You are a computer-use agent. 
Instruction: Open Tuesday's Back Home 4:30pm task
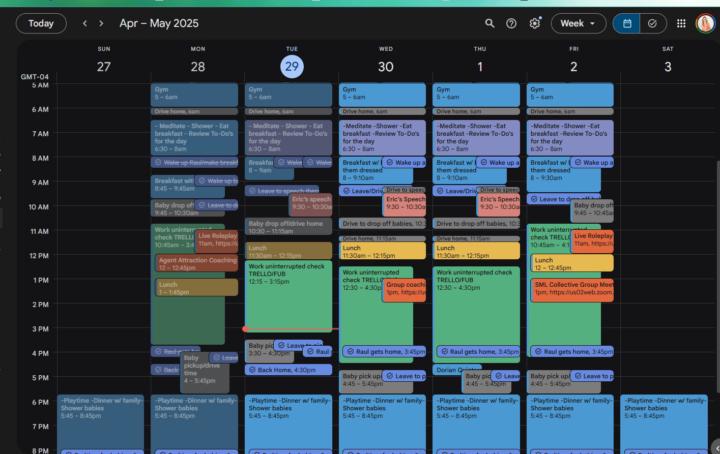(x=288, y=370)
